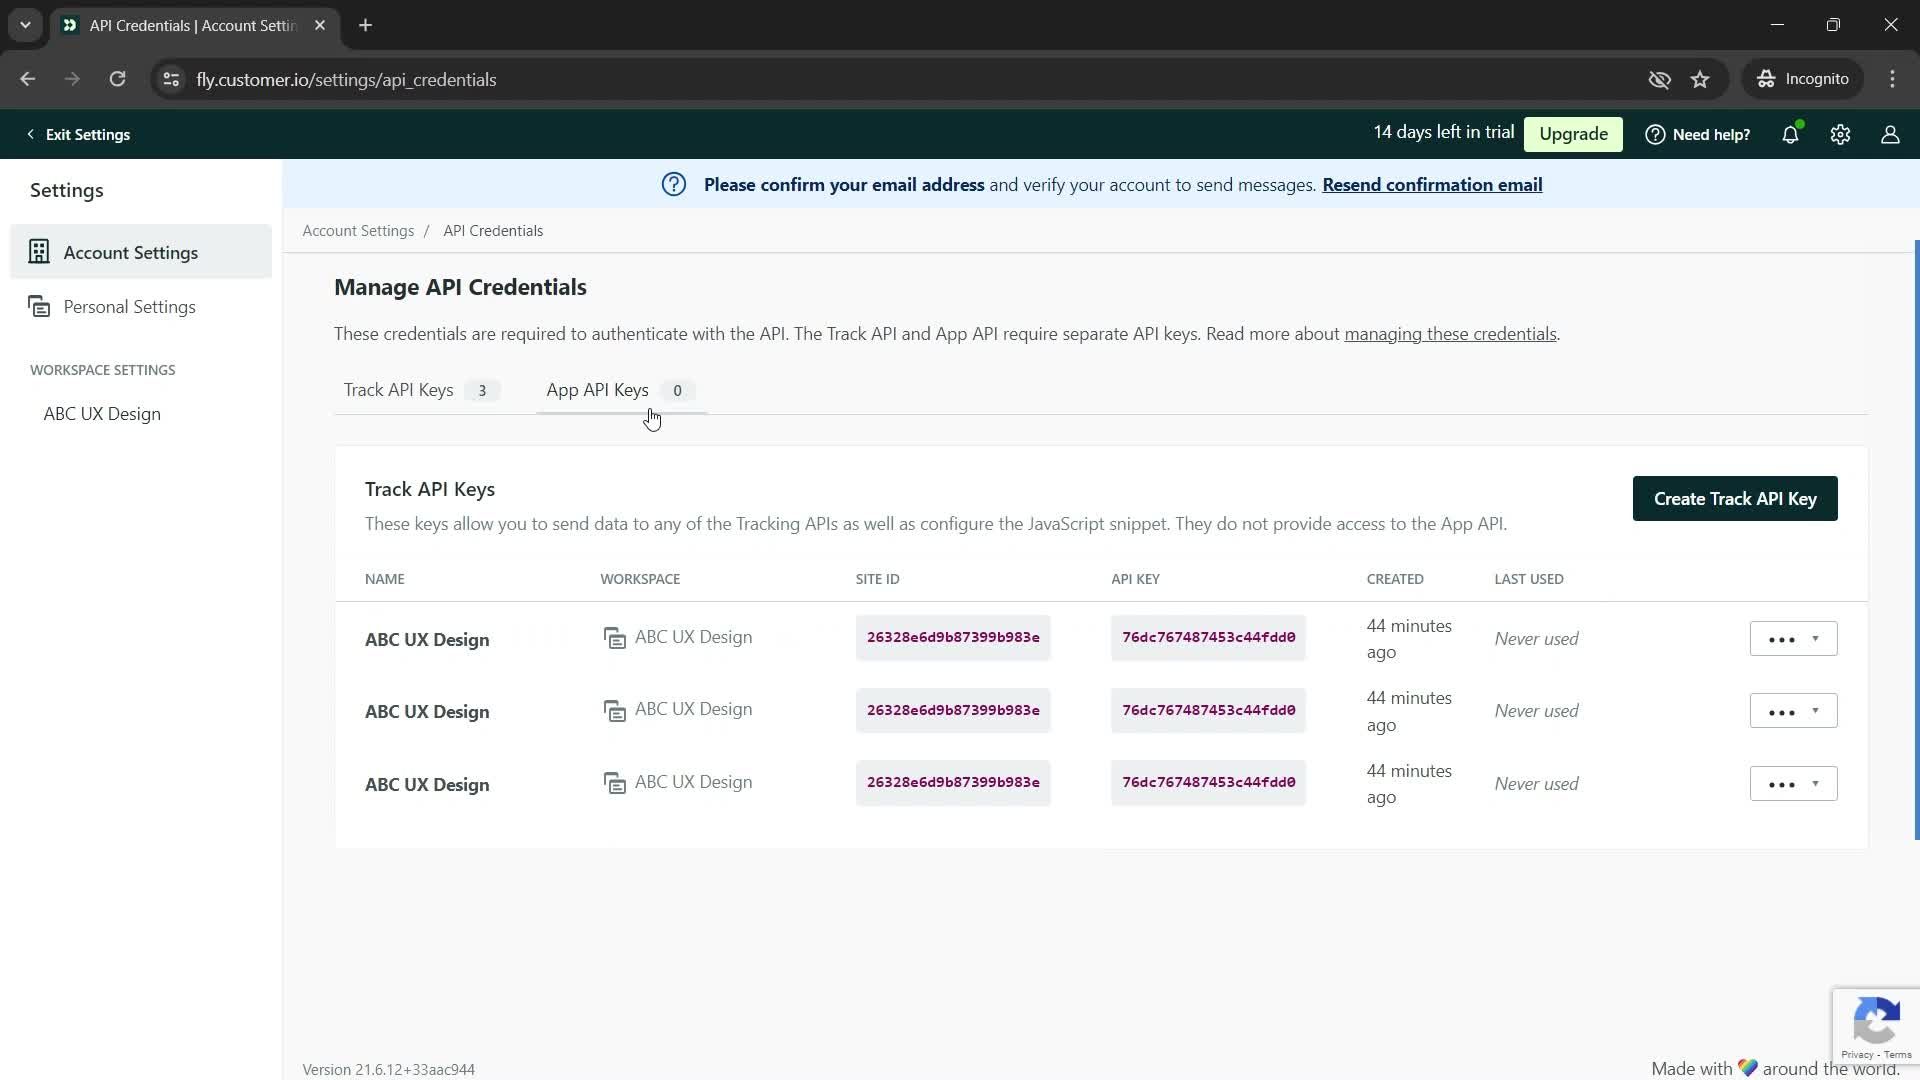Copy API Key in third row
This screenshot has width=1920, height=1080.
pos(1208,783)
